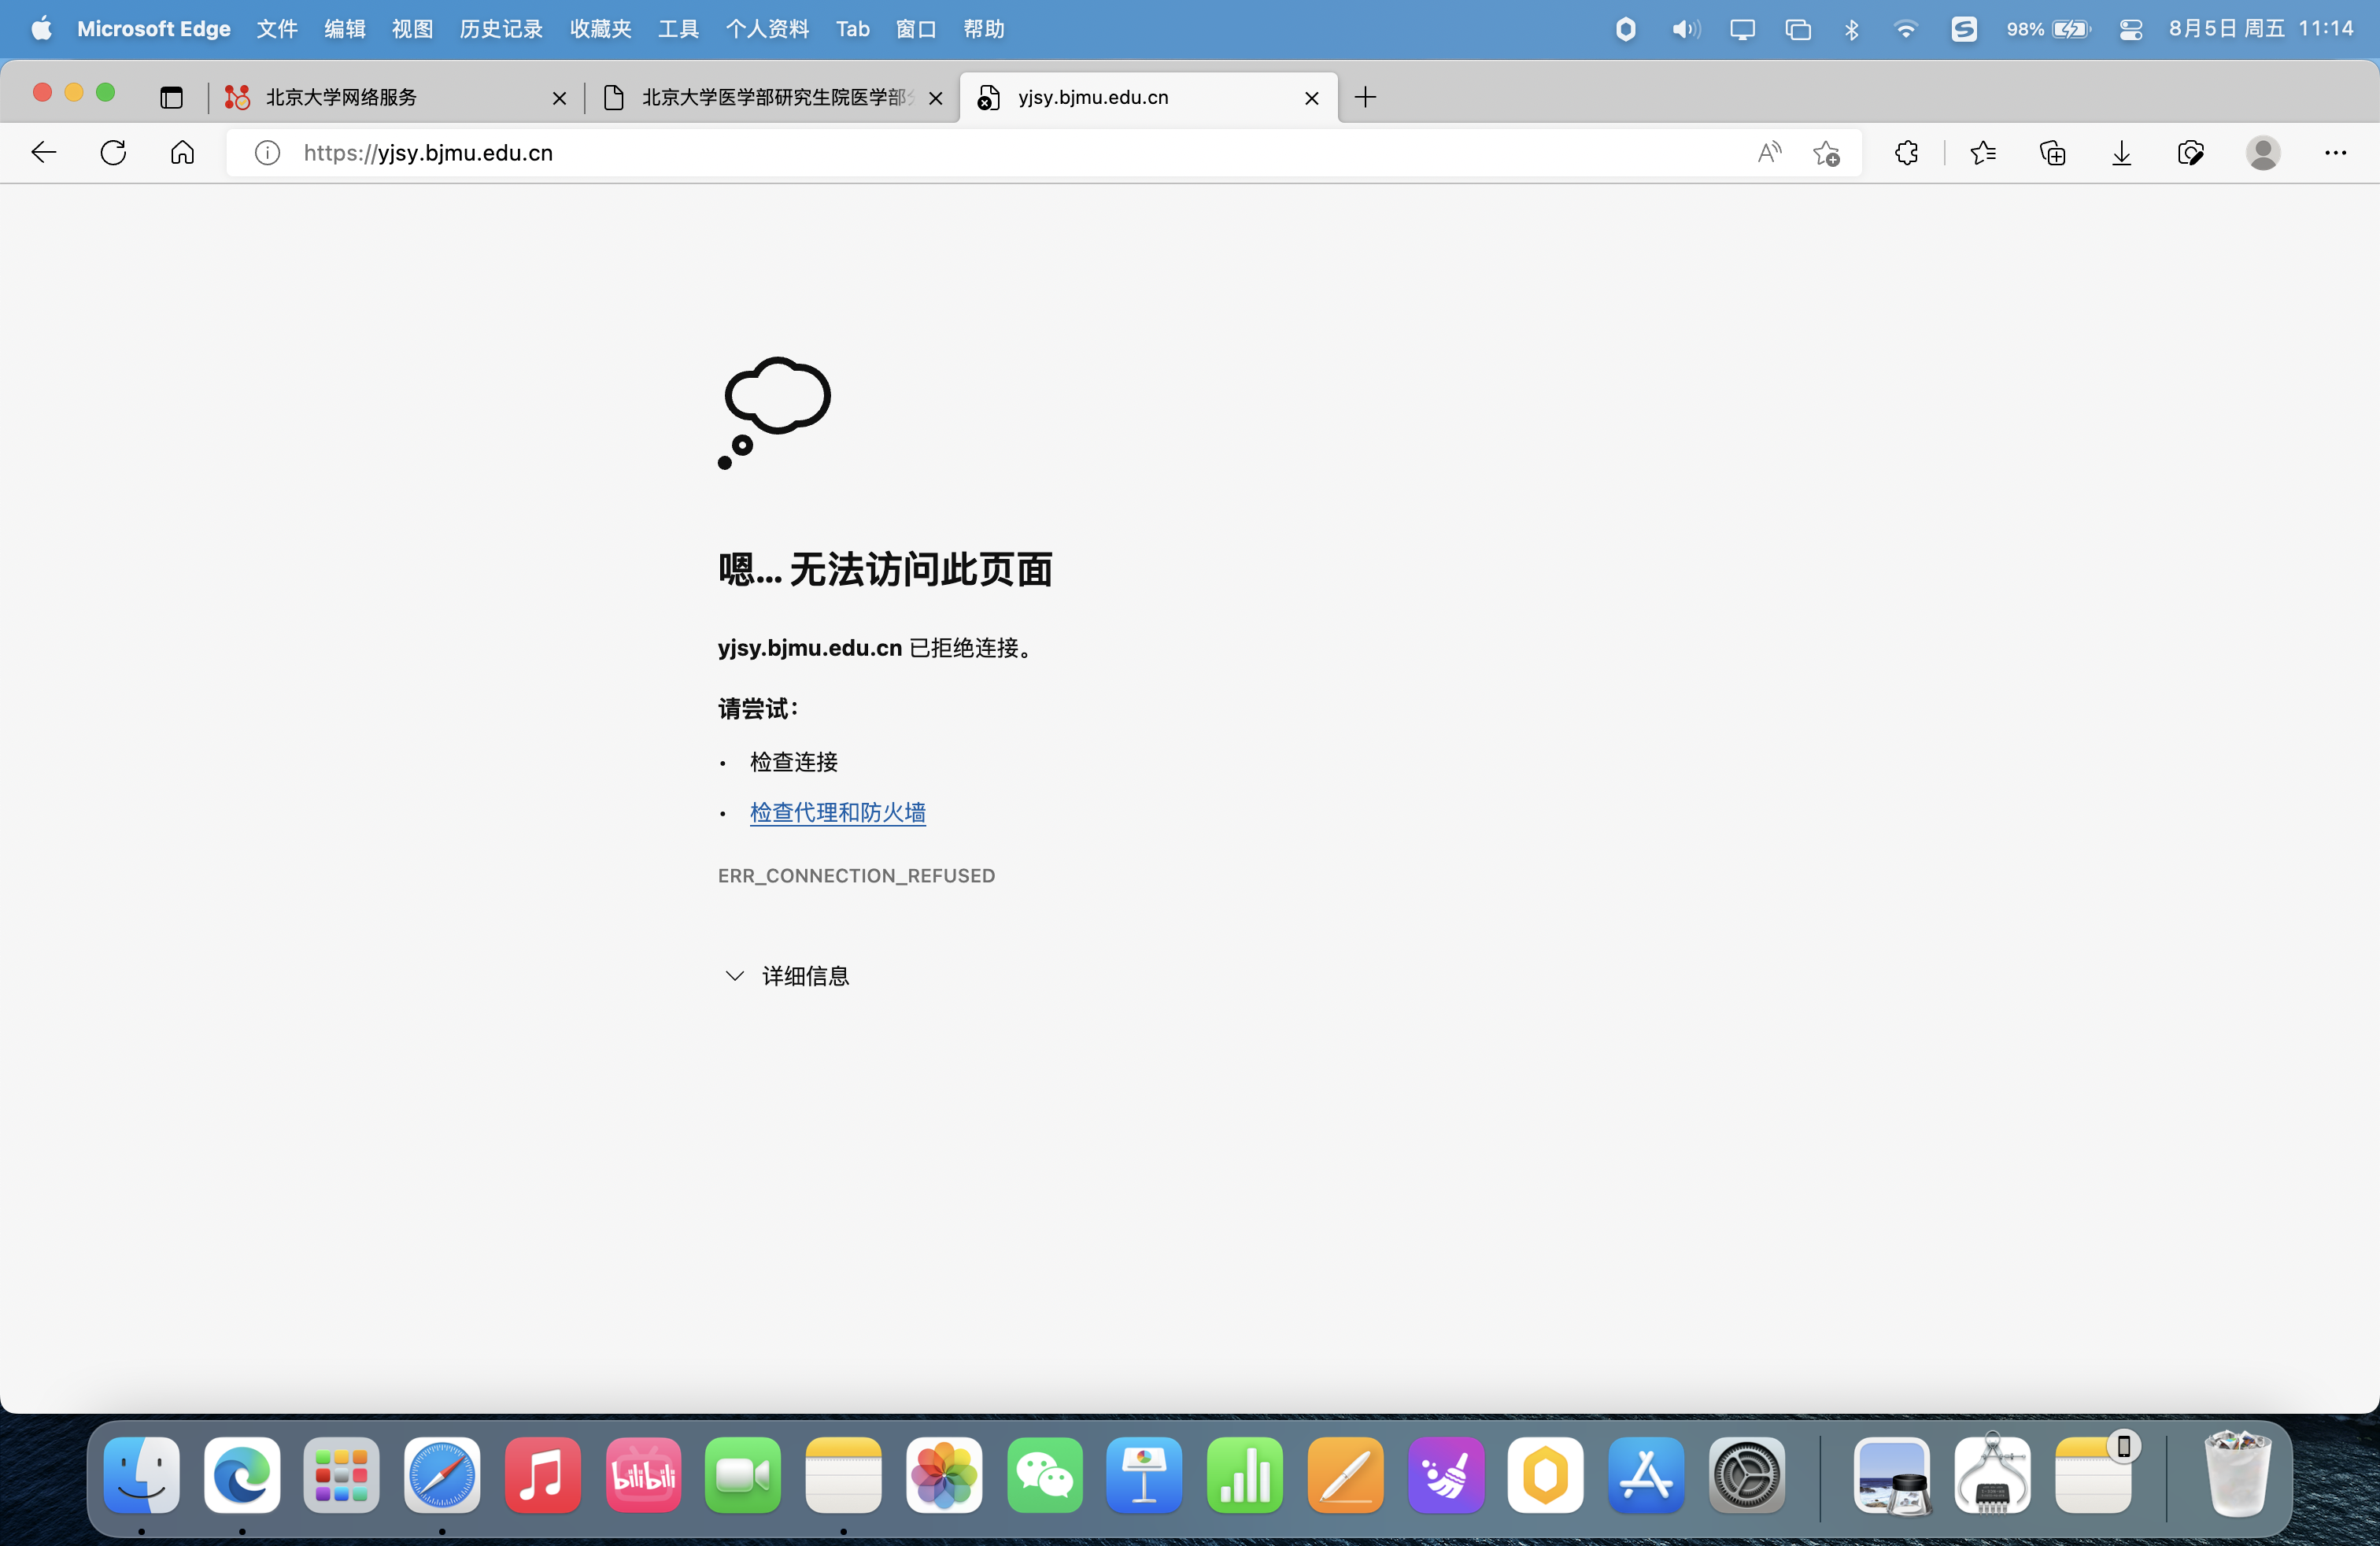Image resolution: width=2380 pixels, height=1546 pixels.
Task: Click the 检查代理和防火墙 link
Action: pyautogui.click(x=837, y=813)
